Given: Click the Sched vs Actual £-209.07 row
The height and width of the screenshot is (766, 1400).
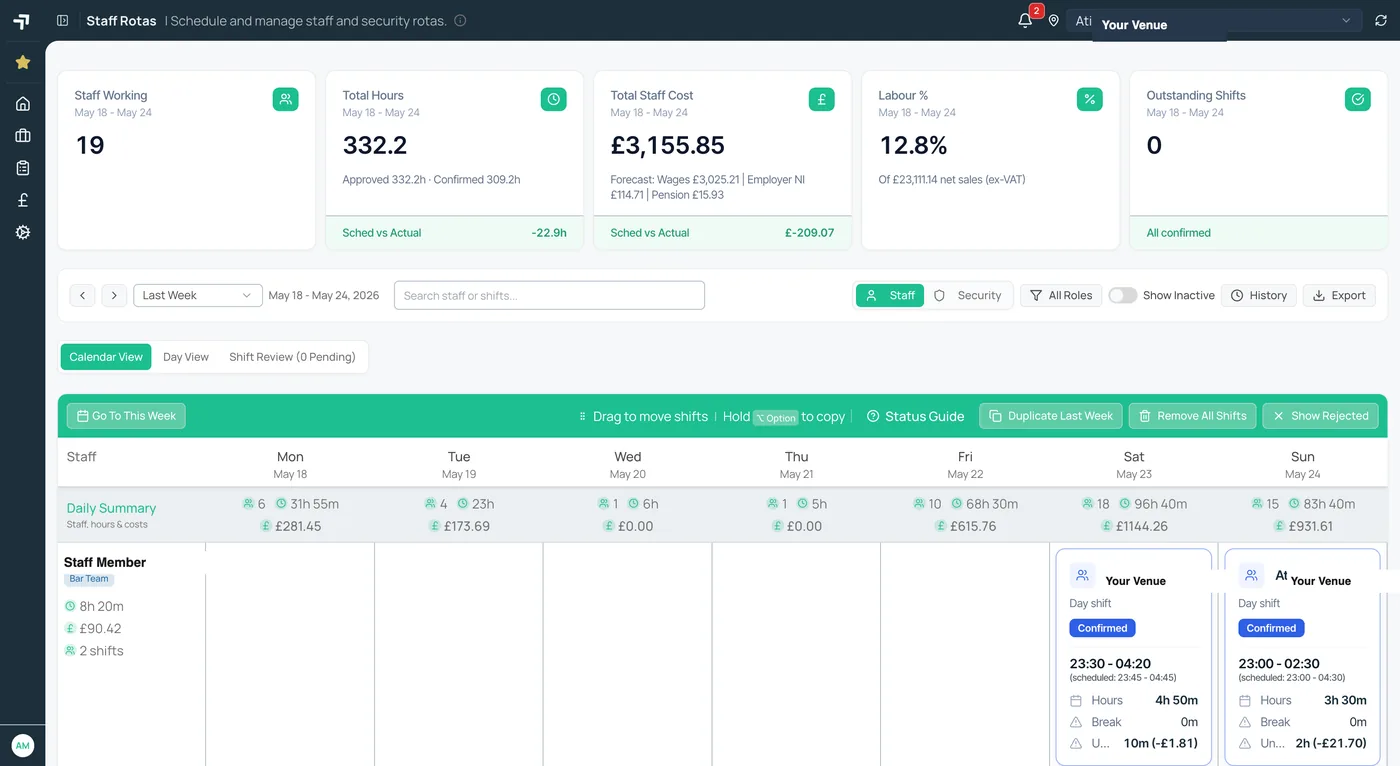Looking at the screenshot, I should click(723, 233).
